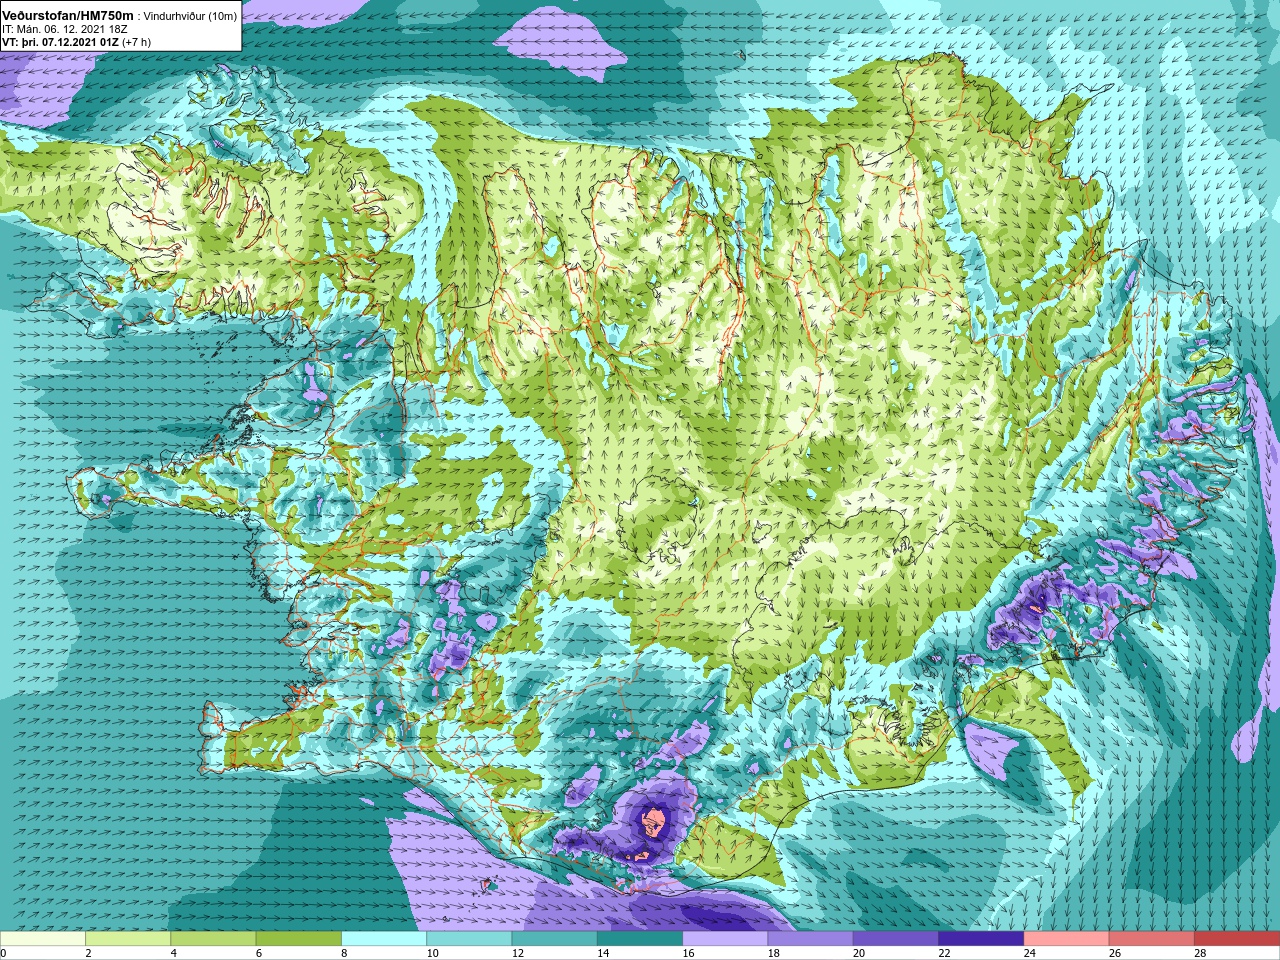Click the lavender 16–18 legend swatch
This screenshot has width=1280, height=960.
[725, 939]
